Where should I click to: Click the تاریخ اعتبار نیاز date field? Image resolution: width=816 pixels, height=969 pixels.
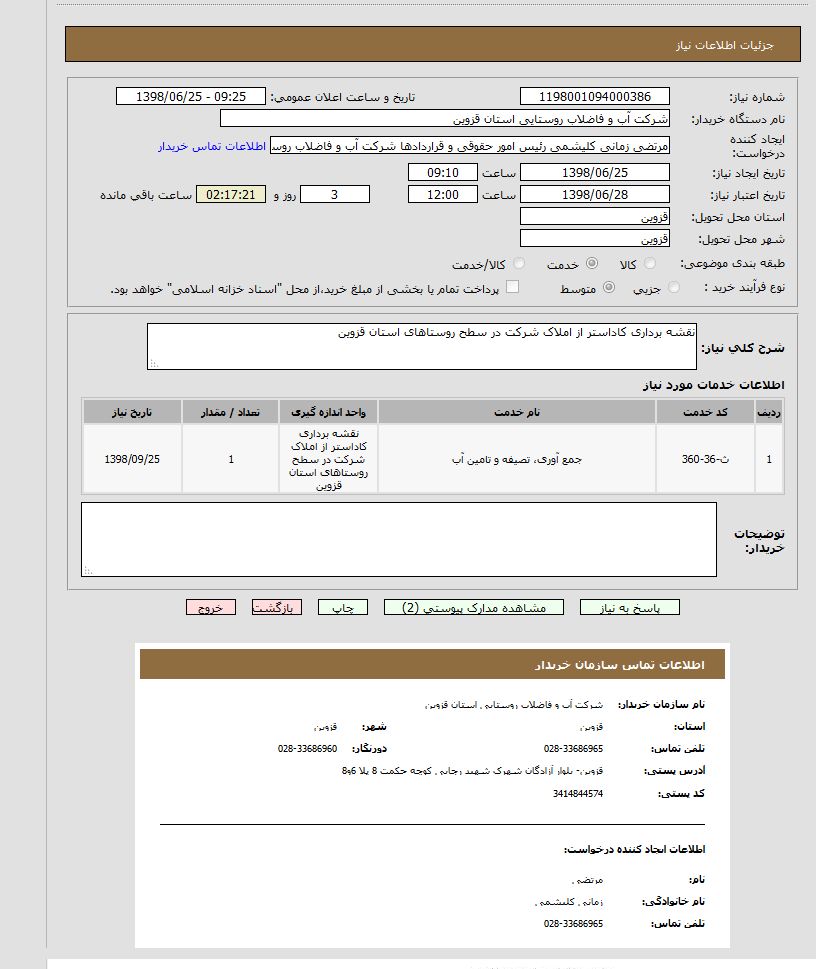(x=595, y=194)
